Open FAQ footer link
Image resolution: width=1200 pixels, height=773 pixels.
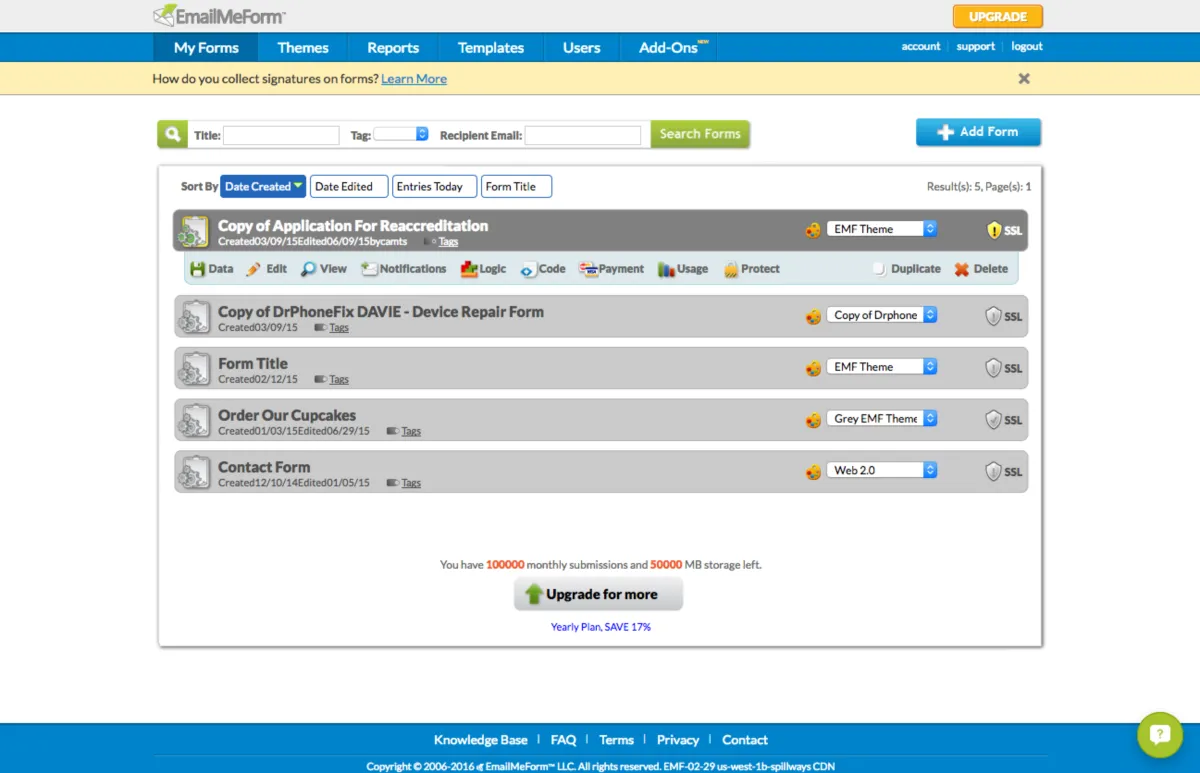coord(563,740)
